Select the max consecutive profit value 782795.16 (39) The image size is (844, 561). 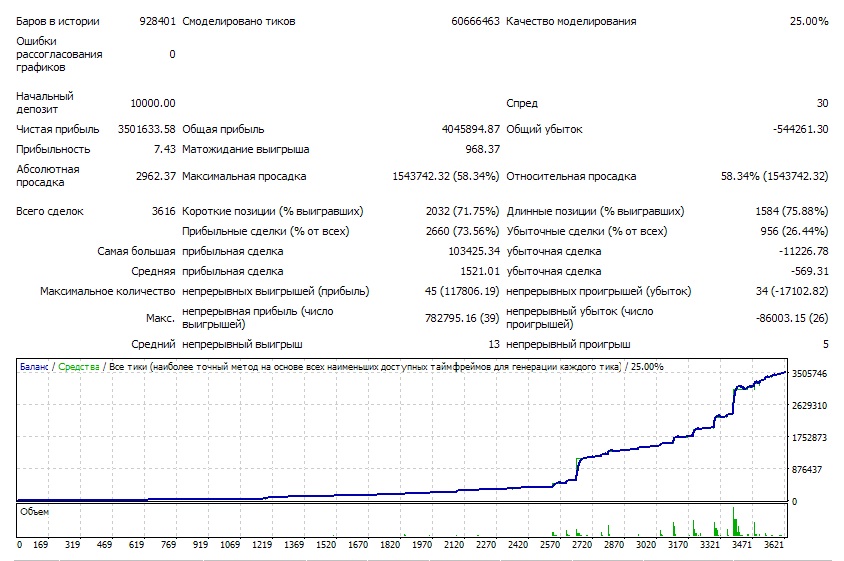[x=462, y=318]
